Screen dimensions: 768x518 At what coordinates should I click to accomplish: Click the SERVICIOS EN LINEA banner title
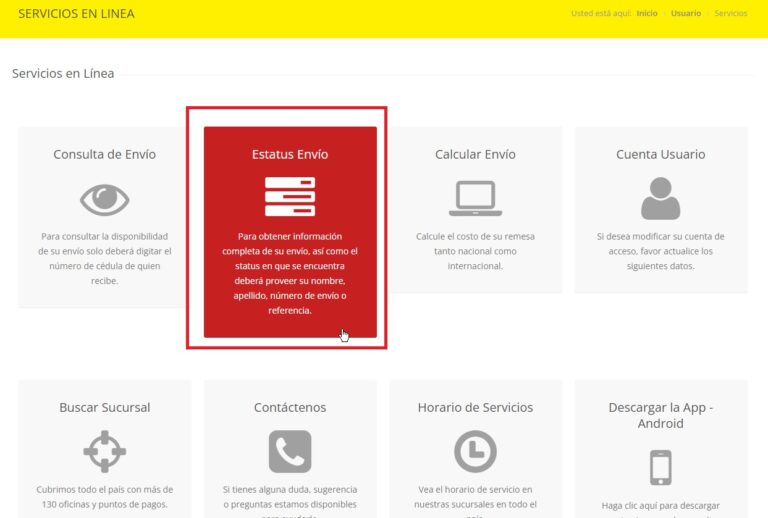click(x=76, y=14)
